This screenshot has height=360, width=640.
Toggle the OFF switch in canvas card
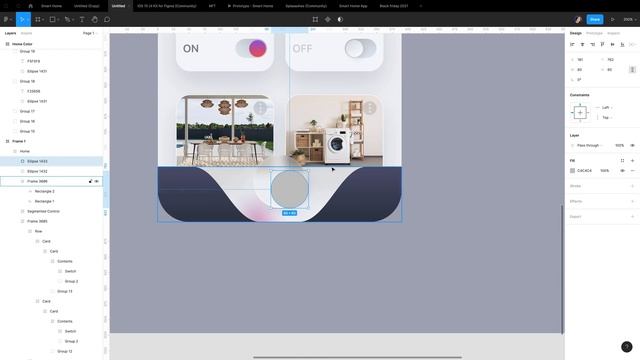tap(360, 49)
